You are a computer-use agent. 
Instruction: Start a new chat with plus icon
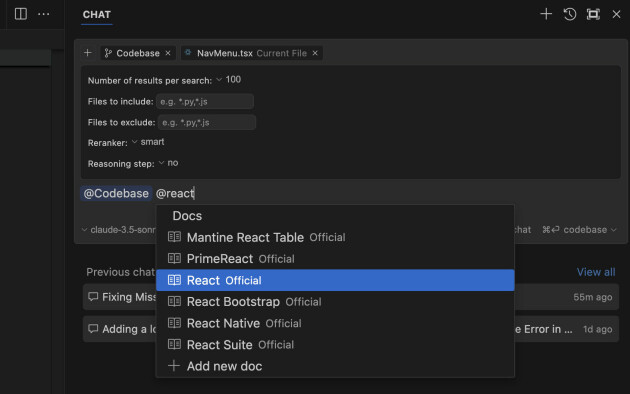546,14
